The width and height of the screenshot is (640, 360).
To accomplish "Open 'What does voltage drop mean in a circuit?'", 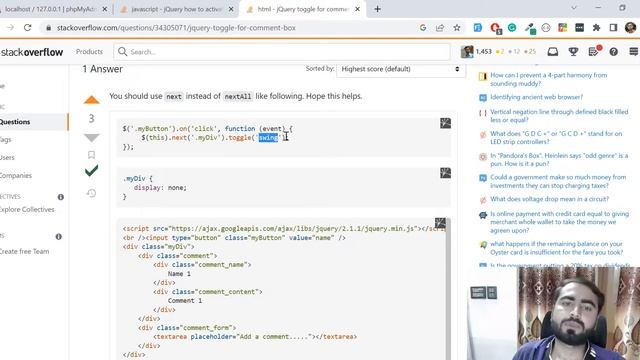I will click(x=549, y=199).
